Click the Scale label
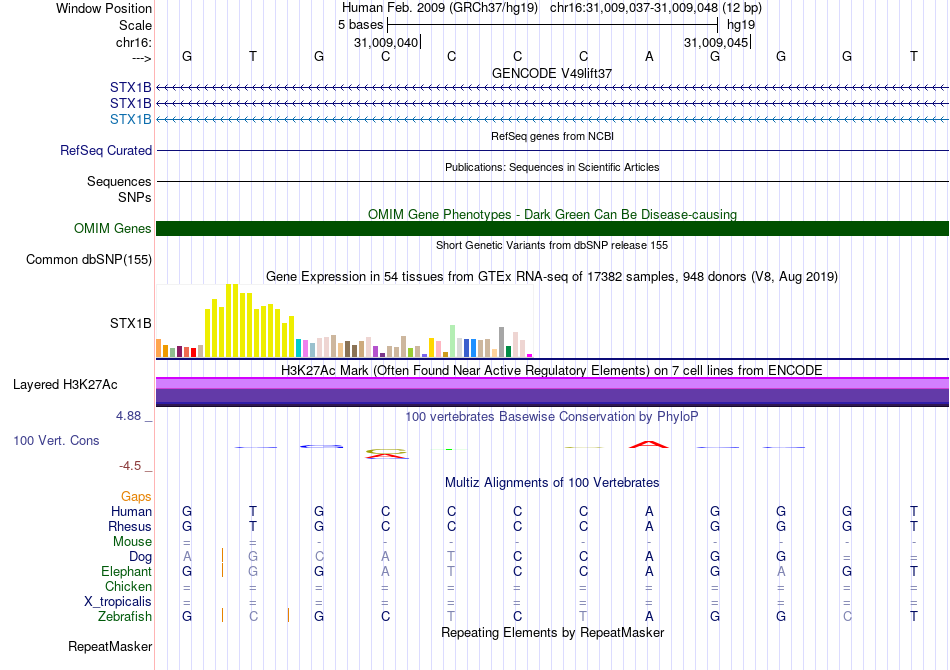950x670 pixels. coord(135,25)
